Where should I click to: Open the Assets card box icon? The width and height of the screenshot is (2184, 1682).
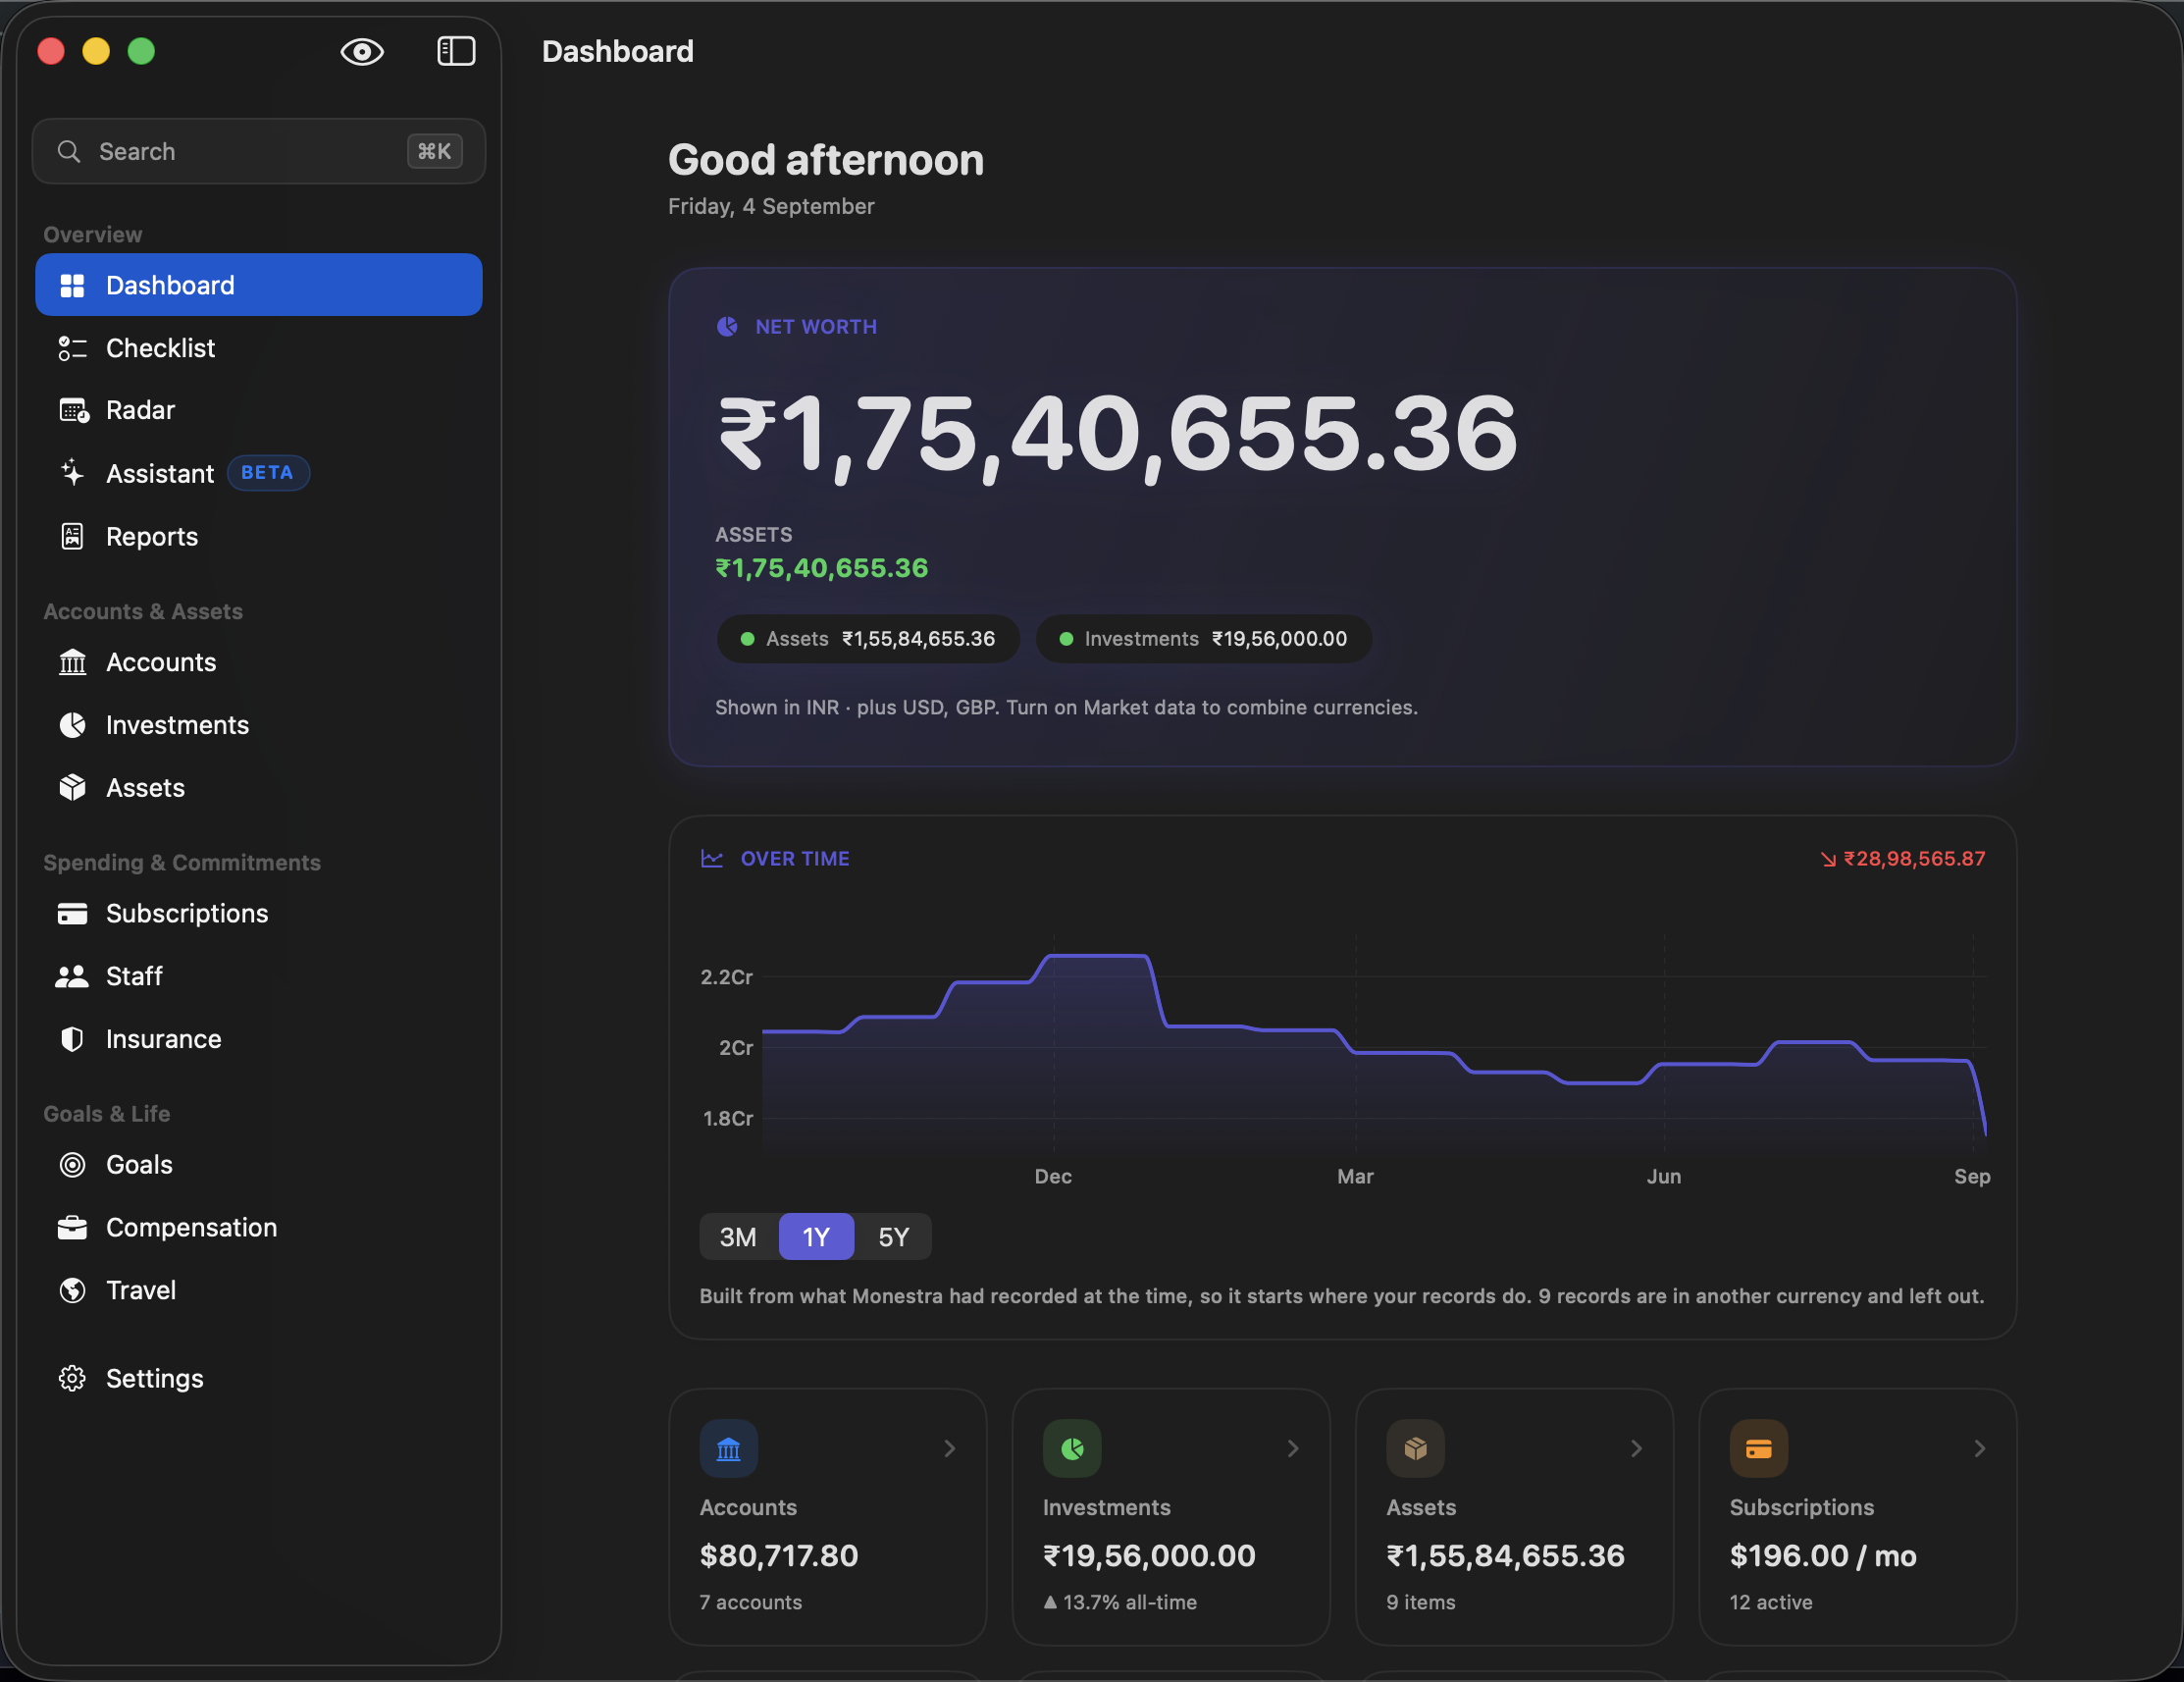[x=1415, y=1448]
